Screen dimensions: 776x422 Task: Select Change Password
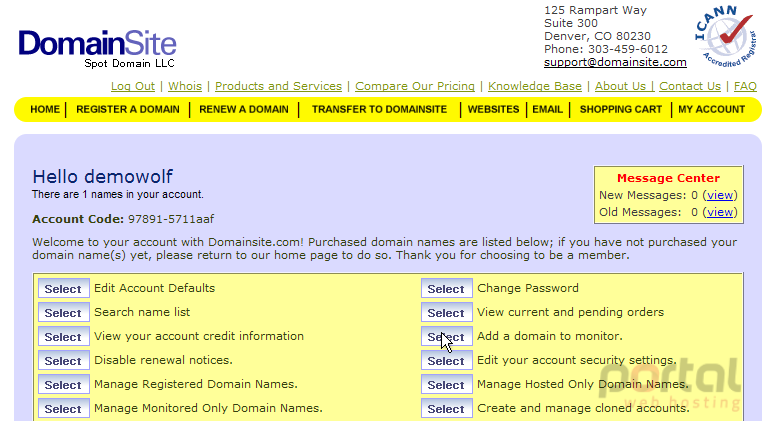tap(446, 288)
